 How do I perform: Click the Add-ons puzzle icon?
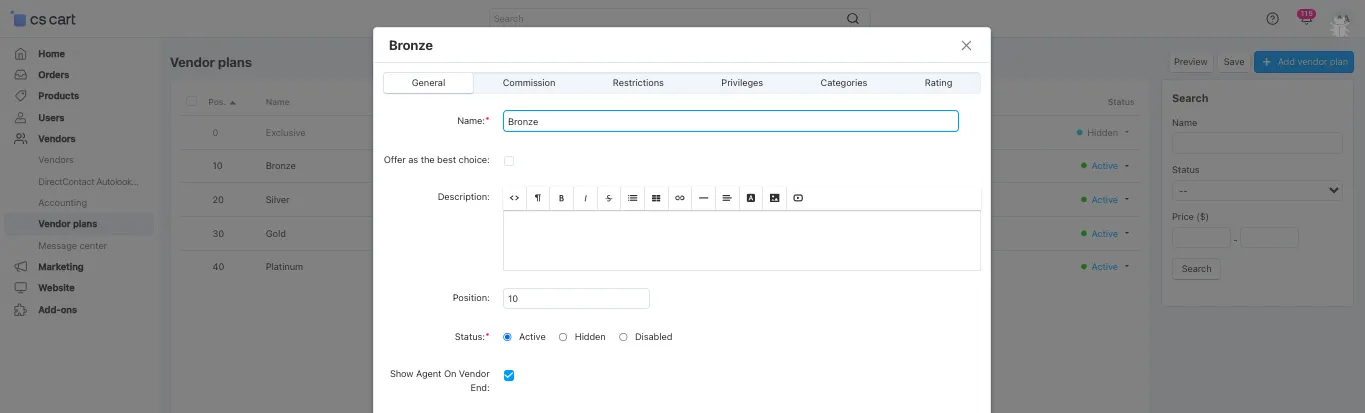20,310
